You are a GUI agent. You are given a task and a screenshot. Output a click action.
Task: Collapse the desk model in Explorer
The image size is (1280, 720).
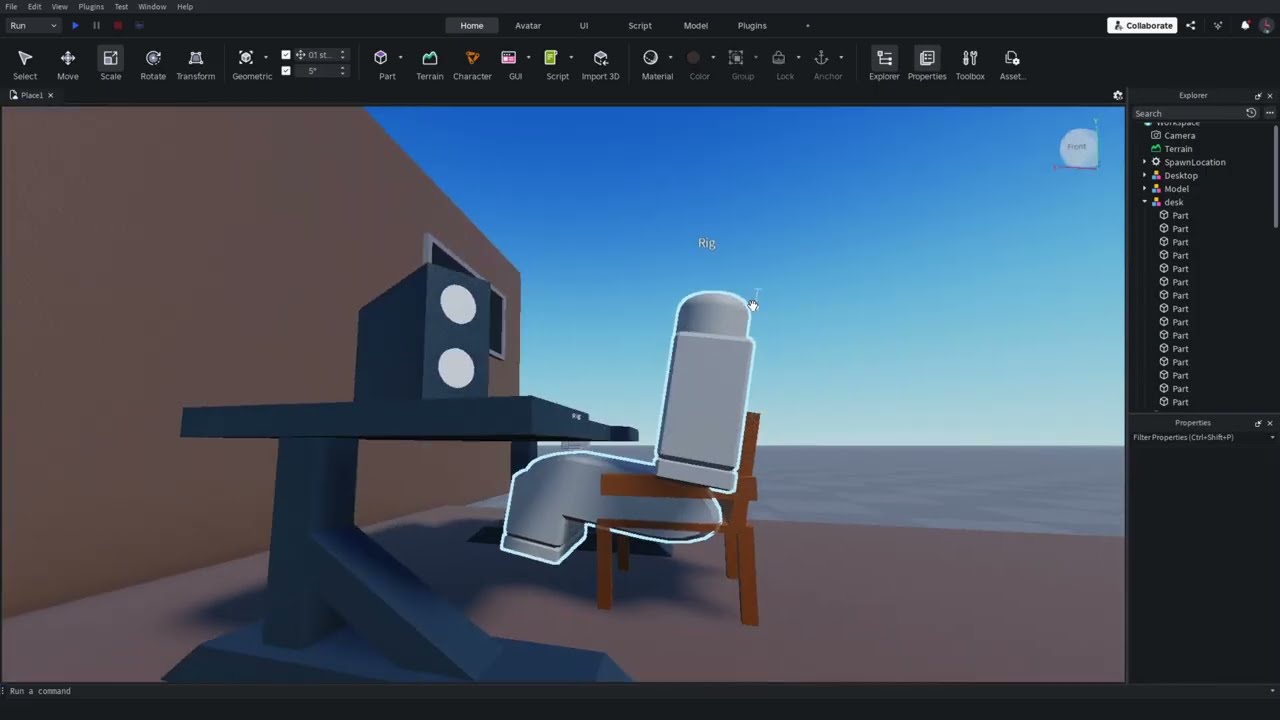coord(1145,202)
